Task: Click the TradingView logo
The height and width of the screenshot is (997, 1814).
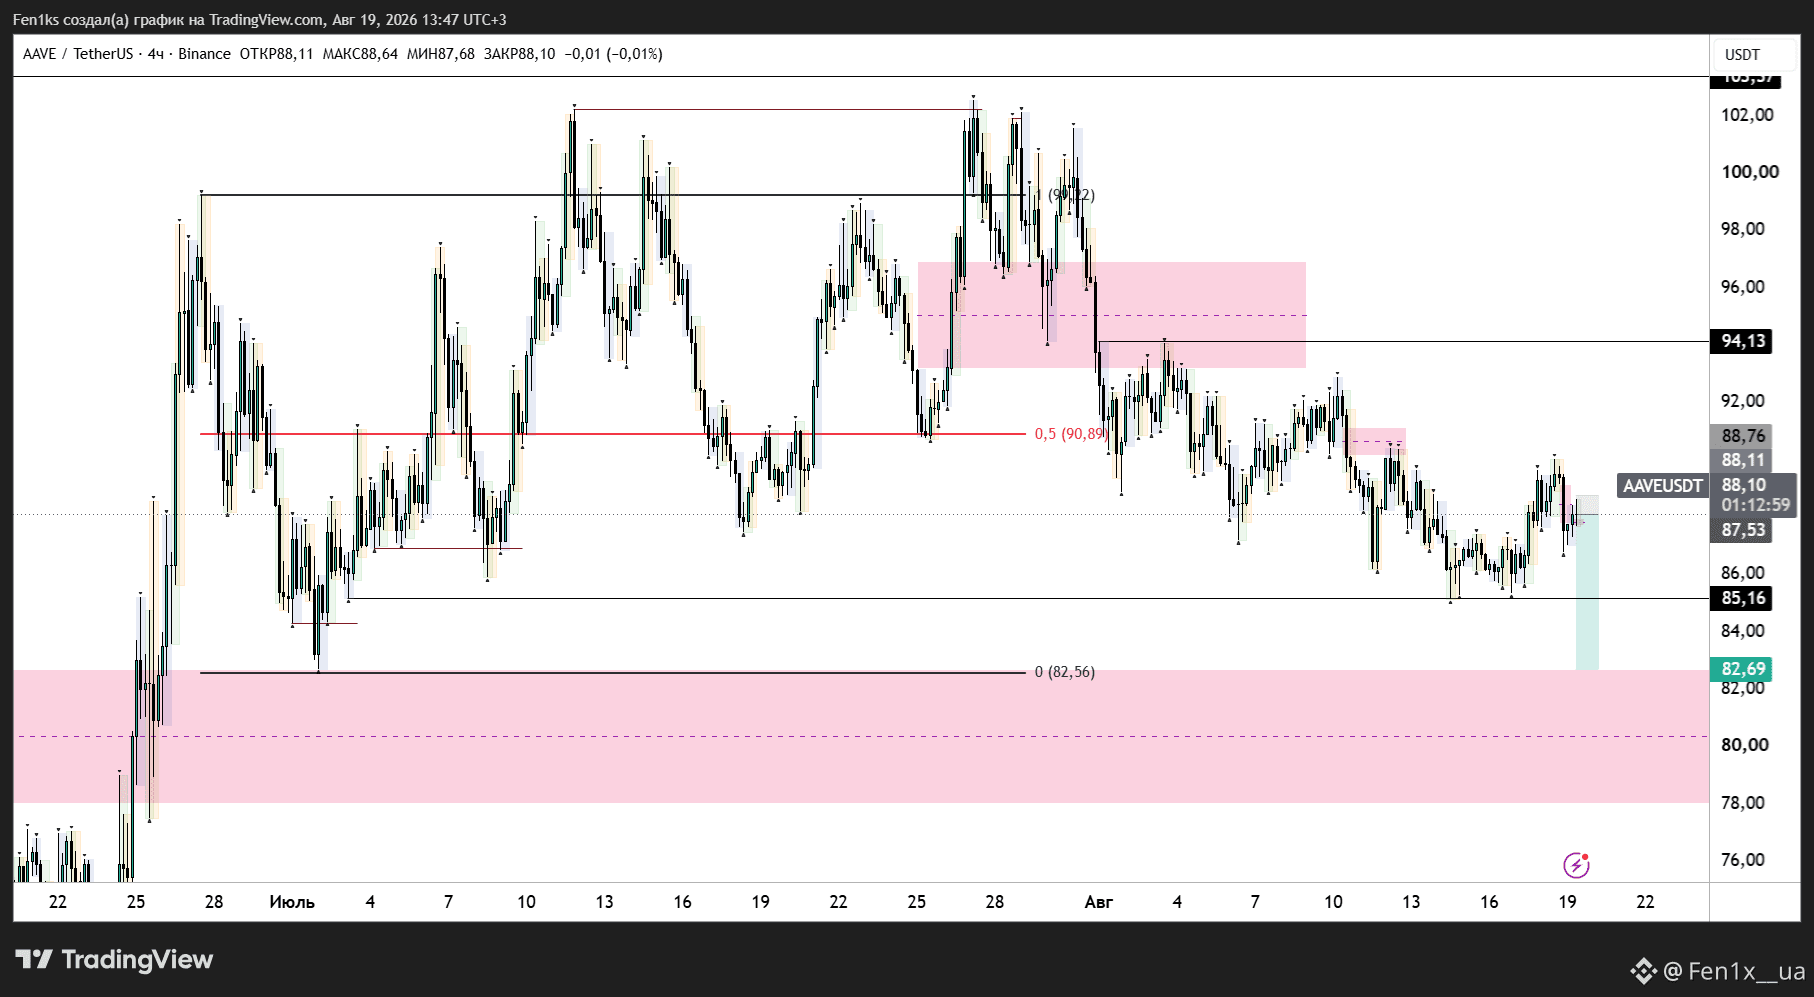Action: 115,960
